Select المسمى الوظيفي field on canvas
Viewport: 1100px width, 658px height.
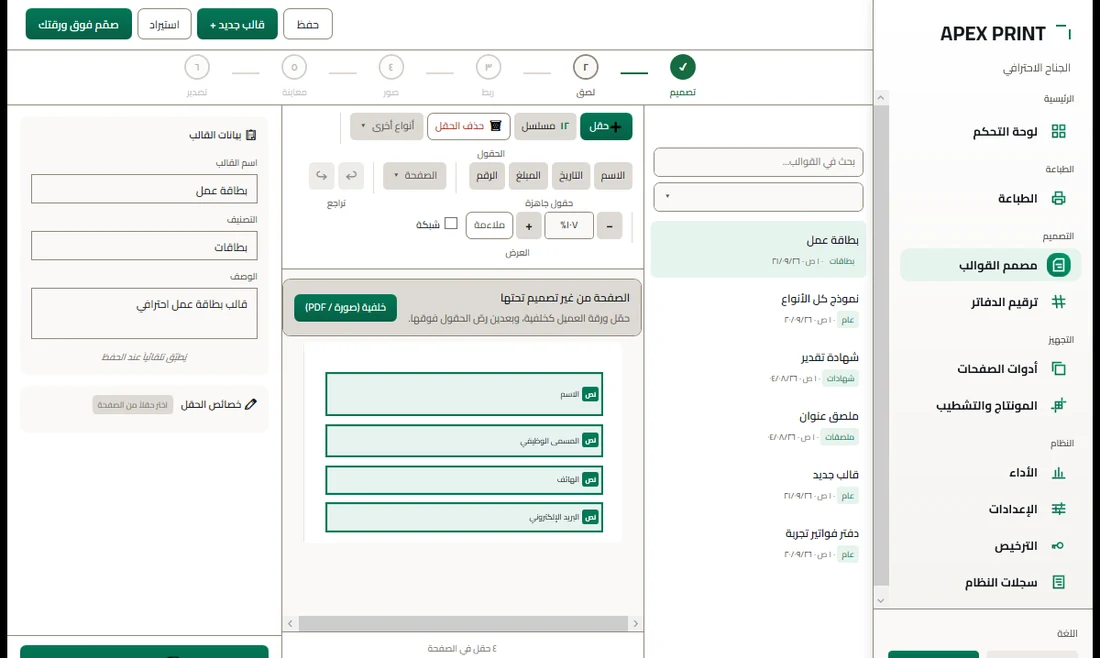pyautogui.click(x=464, y=441)
